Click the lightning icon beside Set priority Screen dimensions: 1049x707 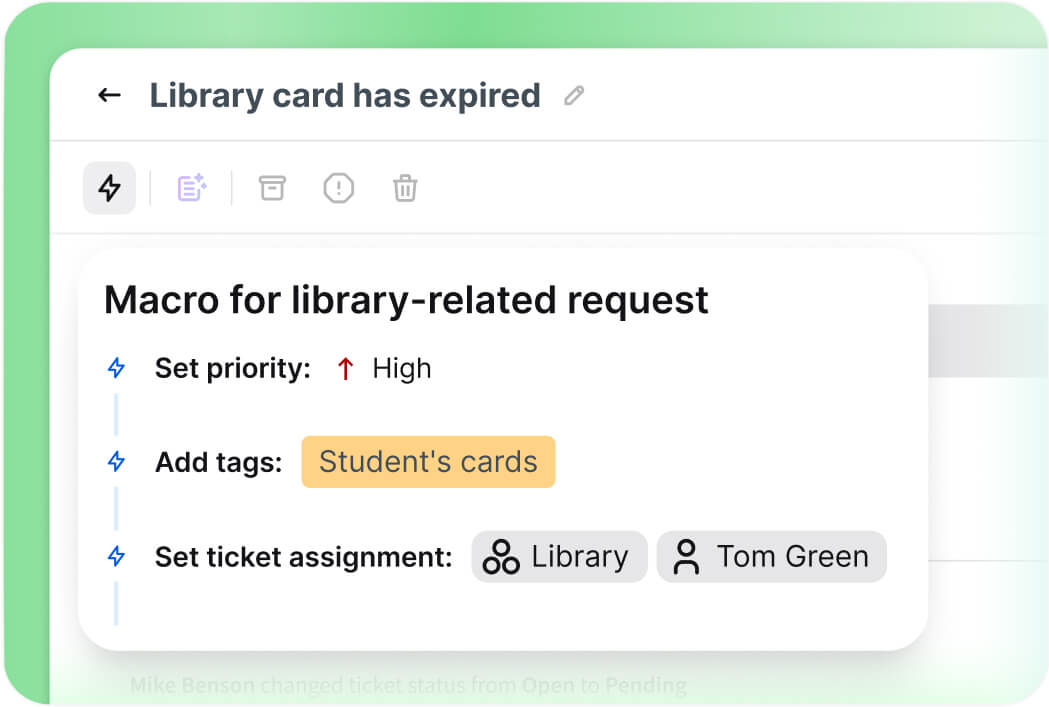click(x=116, y=368)
